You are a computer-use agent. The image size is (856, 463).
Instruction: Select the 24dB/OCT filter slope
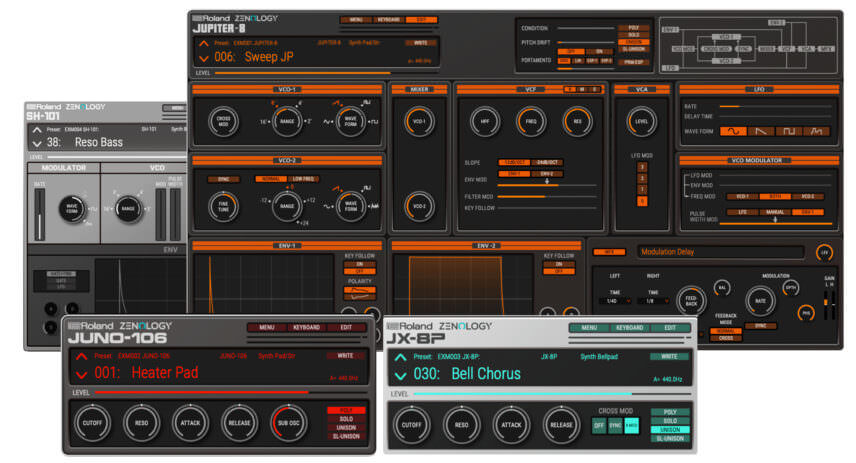tap(547, 162)
